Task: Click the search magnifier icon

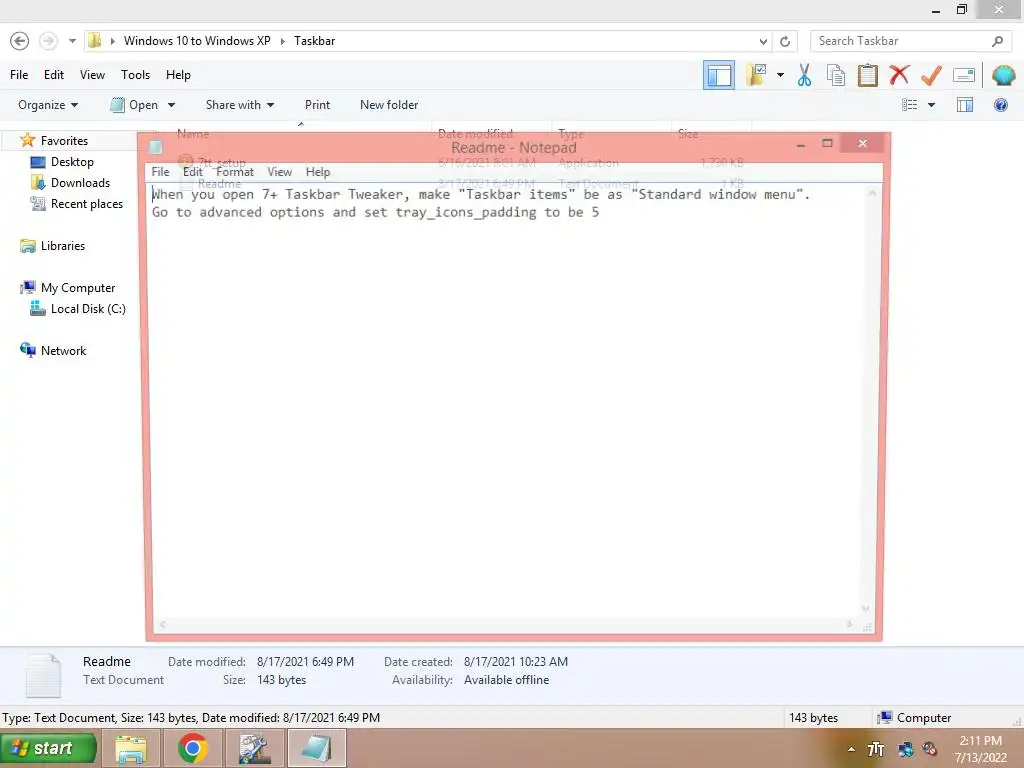Action: [x=997, y=41]
